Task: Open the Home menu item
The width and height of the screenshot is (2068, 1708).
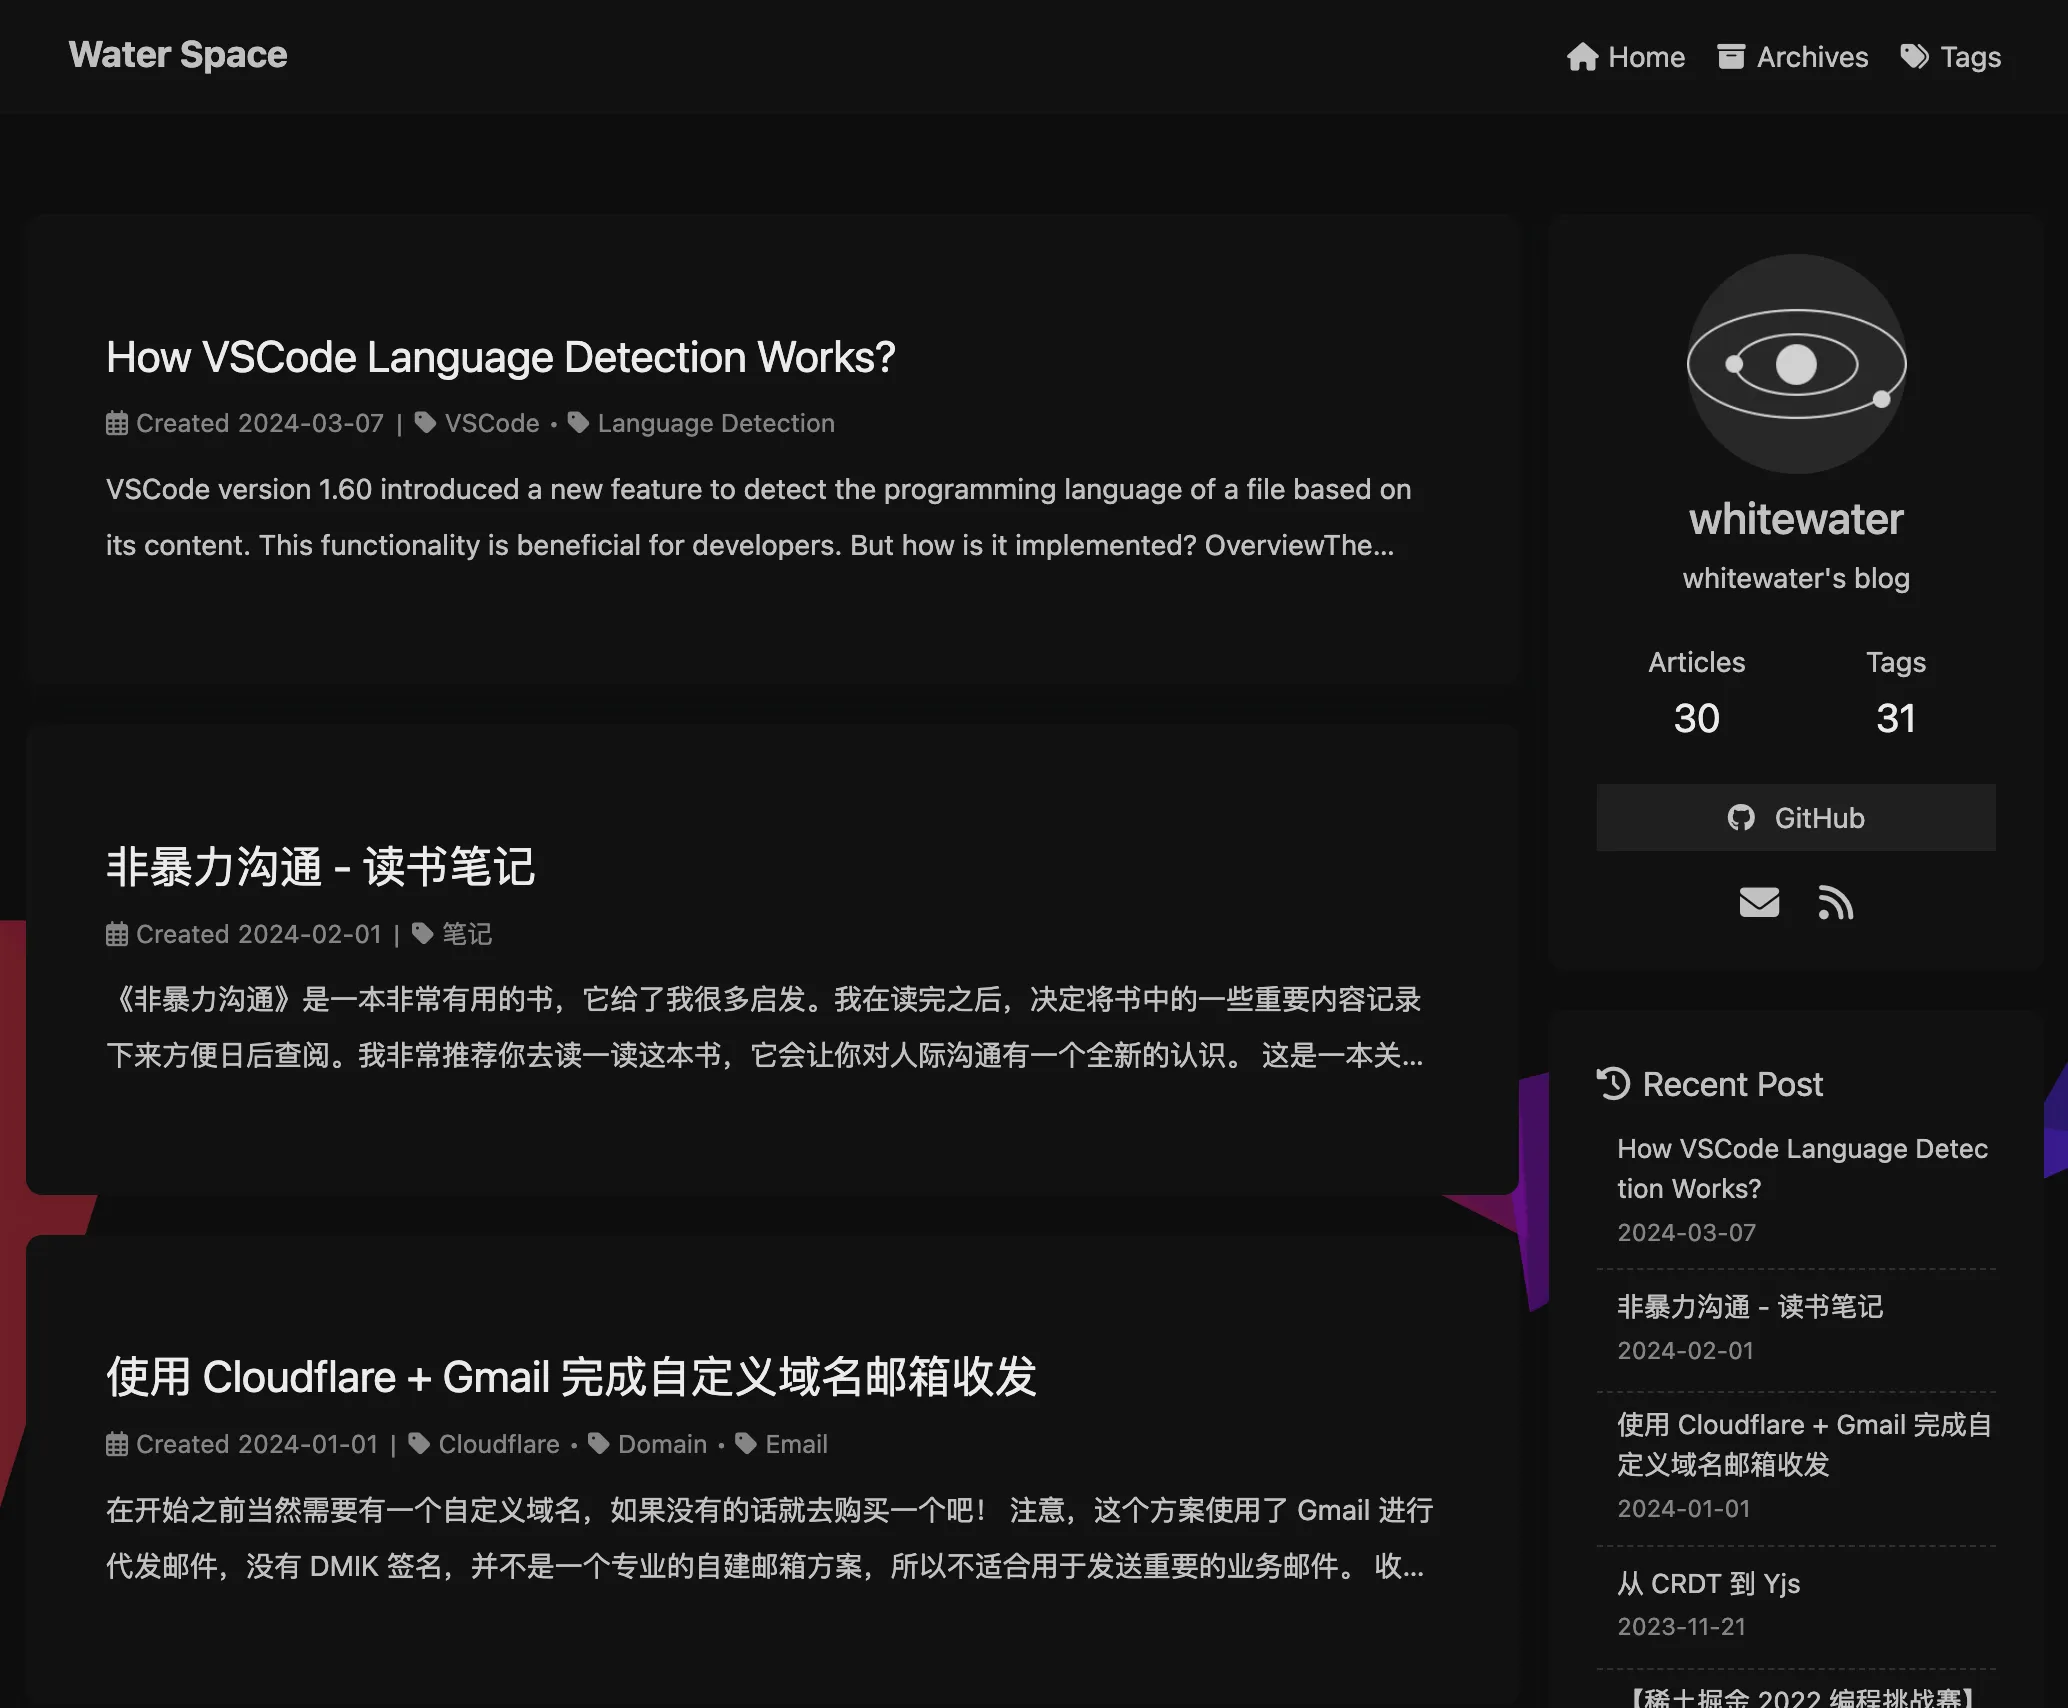Action: tap(1626, 57)
